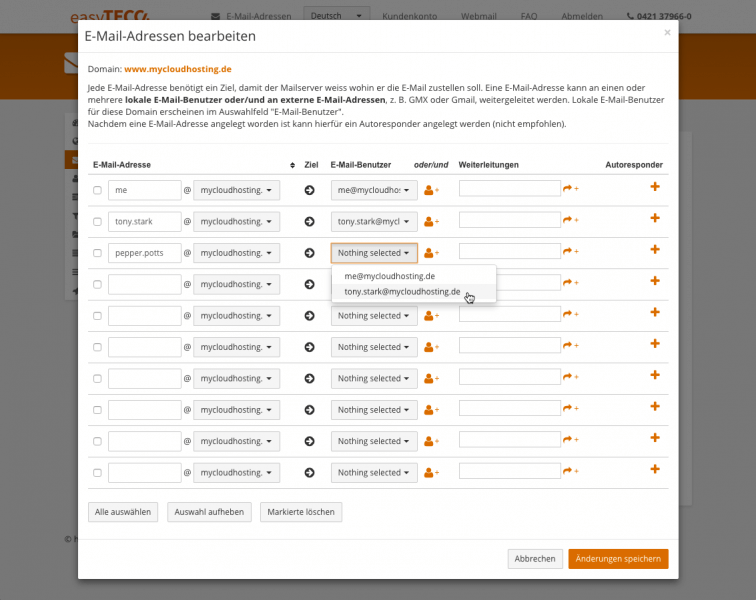Click Ziel arrow icon in me row
The height and width of the screenshot is (600, 756).
(310, 190)
